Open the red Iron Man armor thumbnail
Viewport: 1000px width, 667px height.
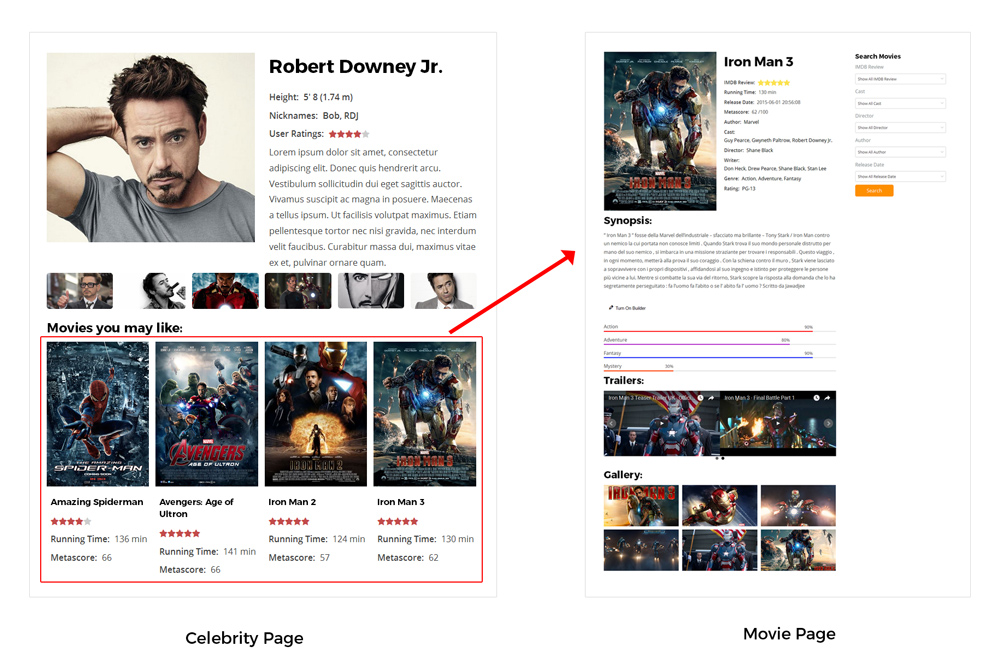pos(225,291)
